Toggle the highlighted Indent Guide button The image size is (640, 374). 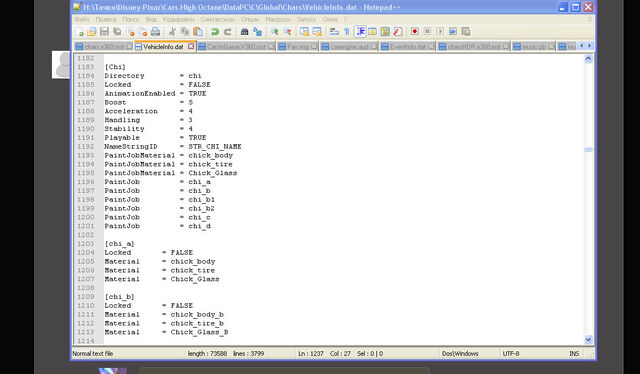[360, 31]
